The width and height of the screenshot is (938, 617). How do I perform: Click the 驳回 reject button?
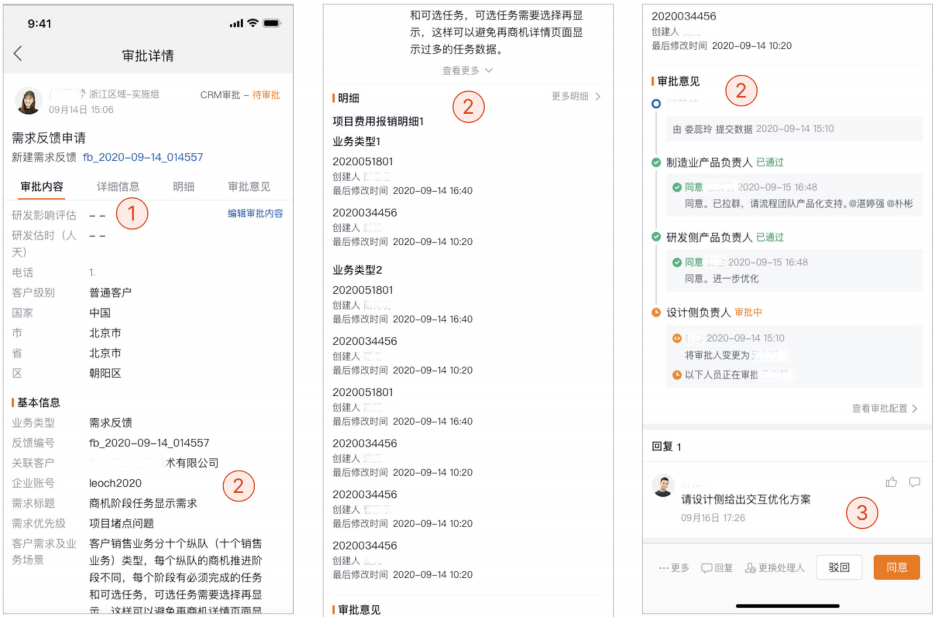click(x=839, y=567)
